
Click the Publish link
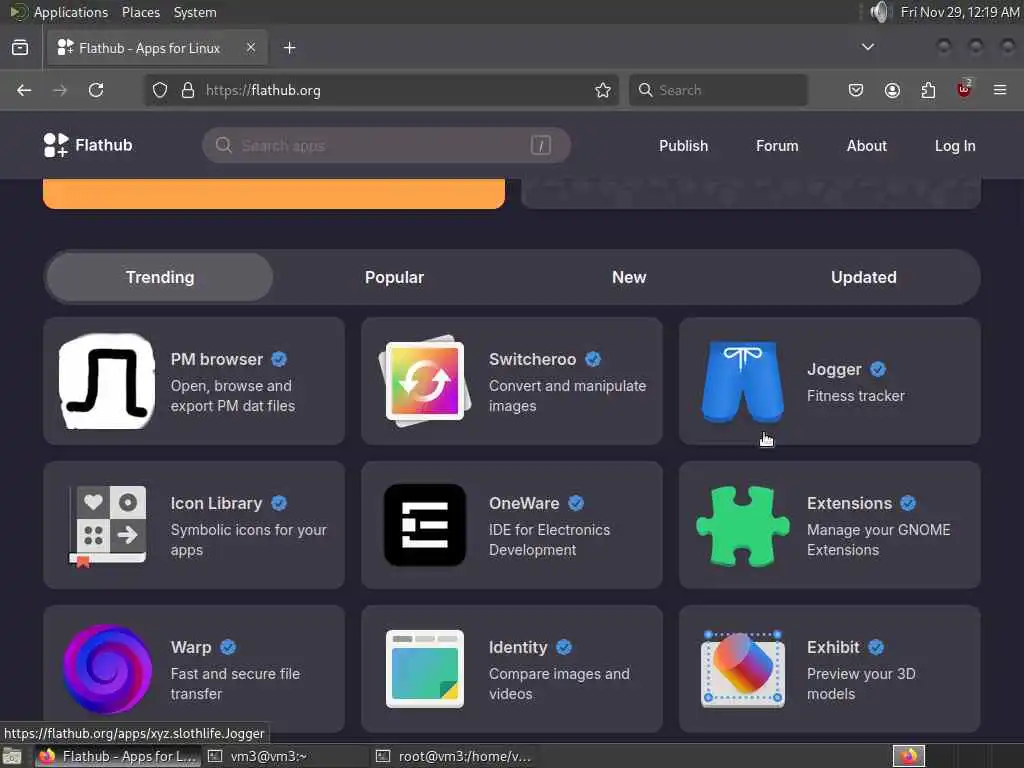683,146
